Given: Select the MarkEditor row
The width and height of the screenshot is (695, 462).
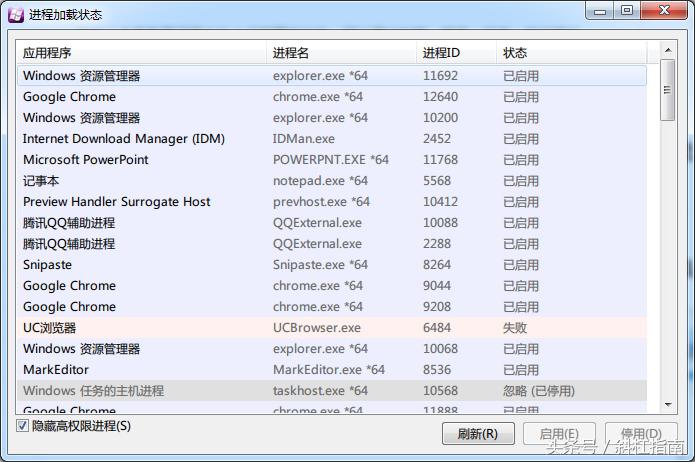Looking at the screenshot, I should 332,370.
